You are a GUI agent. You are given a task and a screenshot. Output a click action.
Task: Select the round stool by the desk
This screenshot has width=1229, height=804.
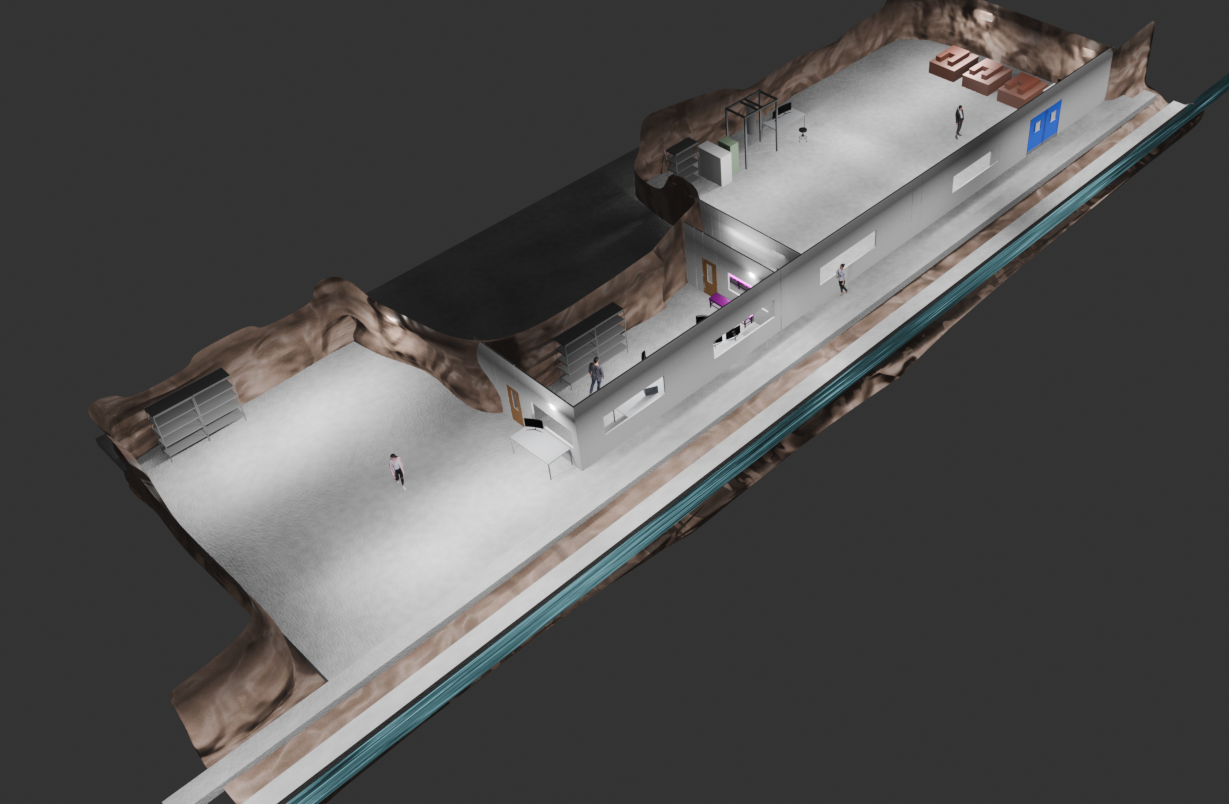(802, 130)
